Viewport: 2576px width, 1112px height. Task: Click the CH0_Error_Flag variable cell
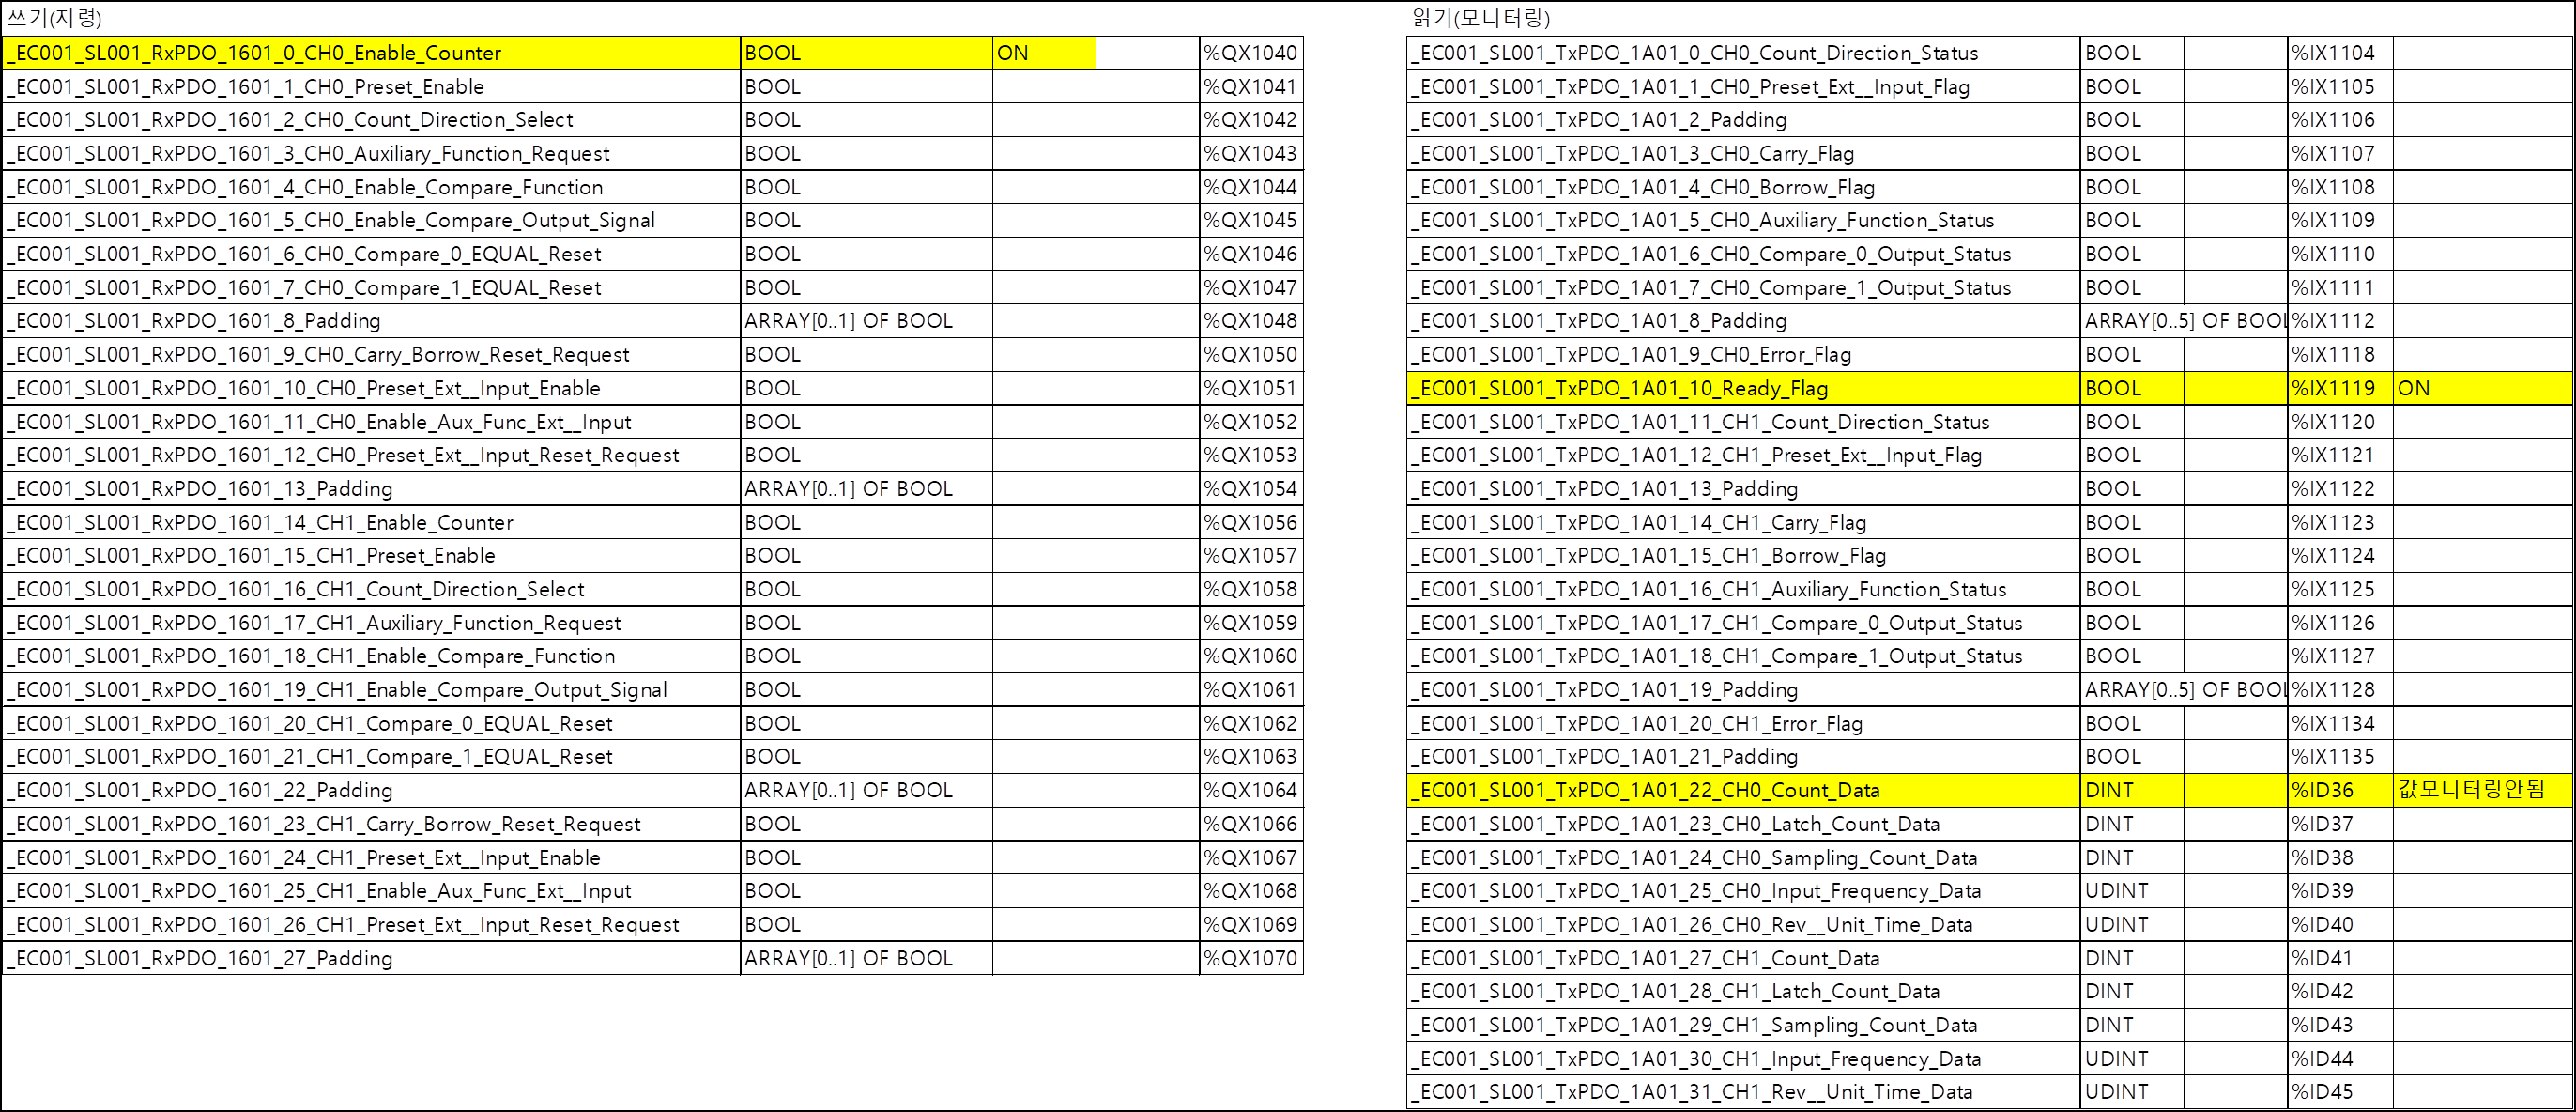1743,355
